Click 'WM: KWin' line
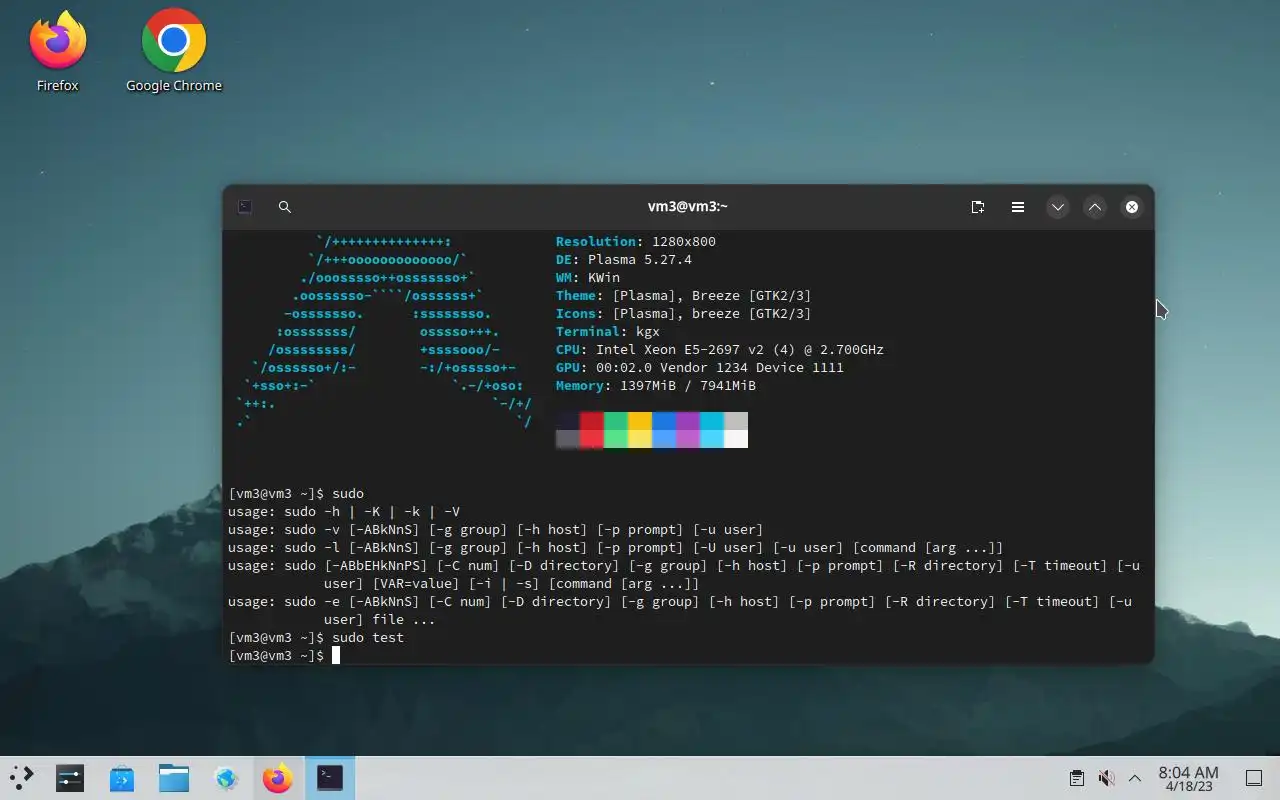Viewport: 1280px width, 800px height. 588,278
